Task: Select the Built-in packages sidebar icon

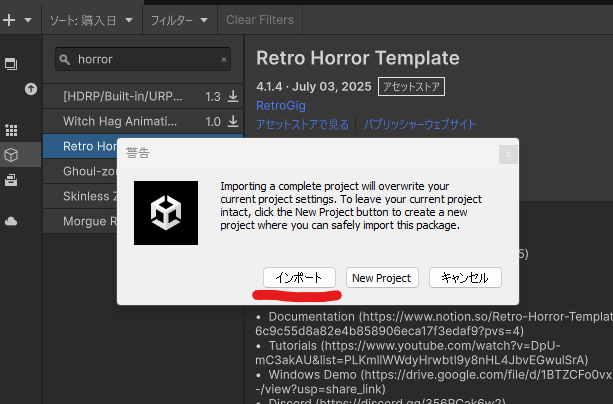Action: (x=11, y=180)
